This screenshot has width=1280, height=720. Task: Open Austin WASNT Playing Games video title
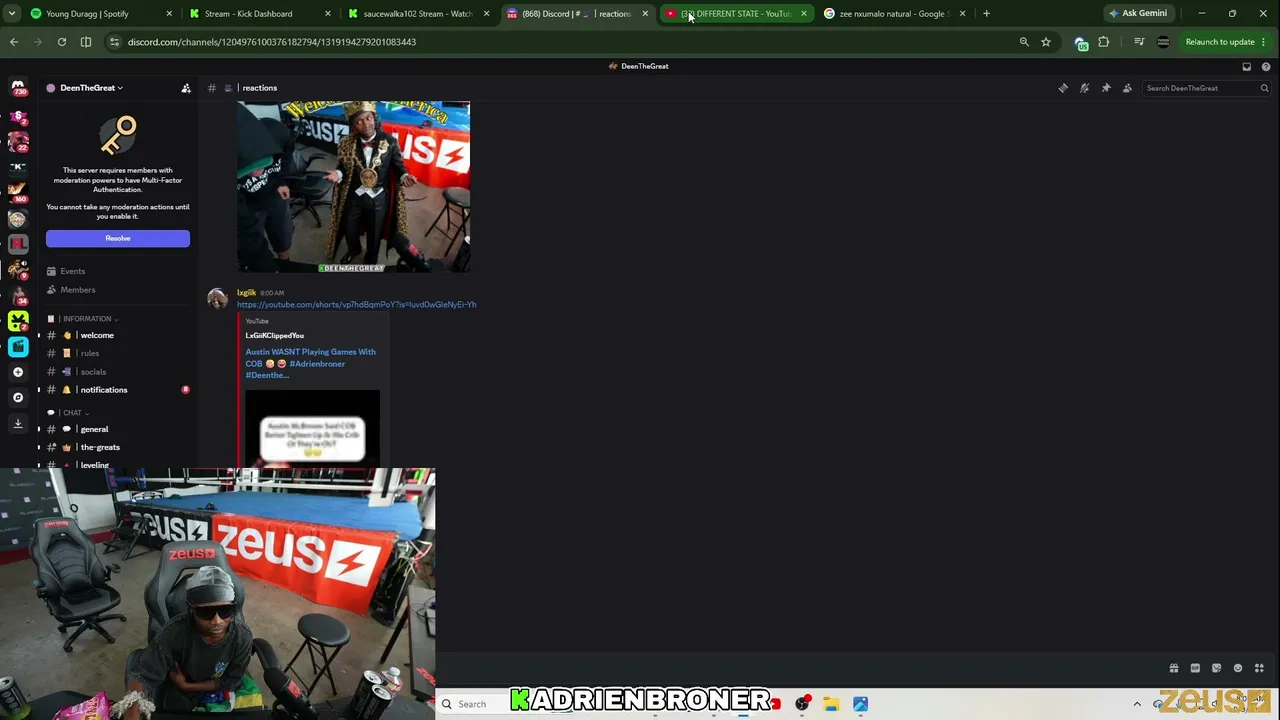tap(311, 363)
